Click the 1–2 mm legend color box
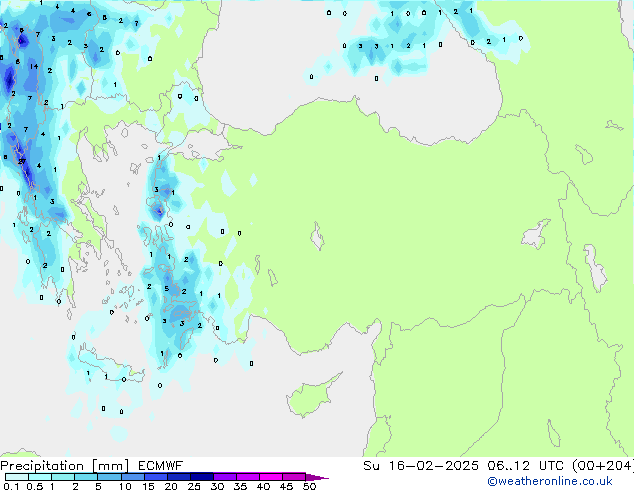 tap(63, 477)
